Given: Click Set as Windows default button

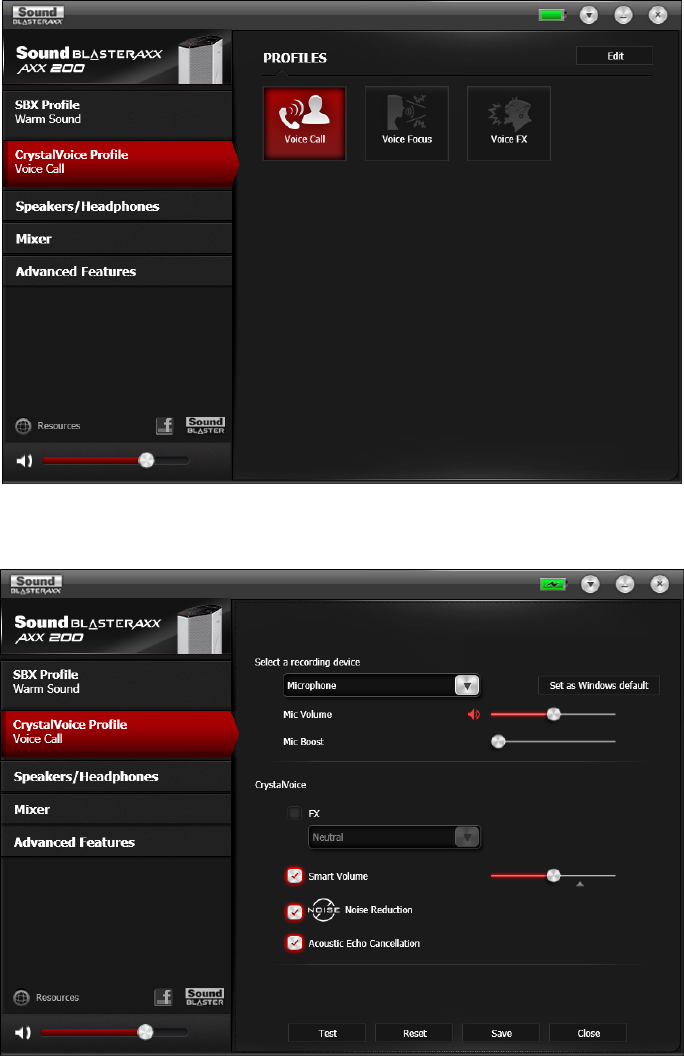Looking at the screenshot, I should (x=598, y=686).
